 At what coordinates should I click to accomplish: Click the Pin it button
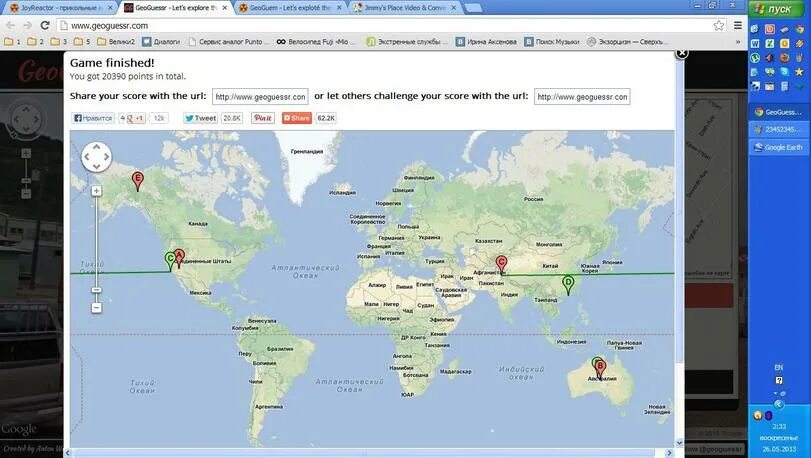tap(263, 118)
